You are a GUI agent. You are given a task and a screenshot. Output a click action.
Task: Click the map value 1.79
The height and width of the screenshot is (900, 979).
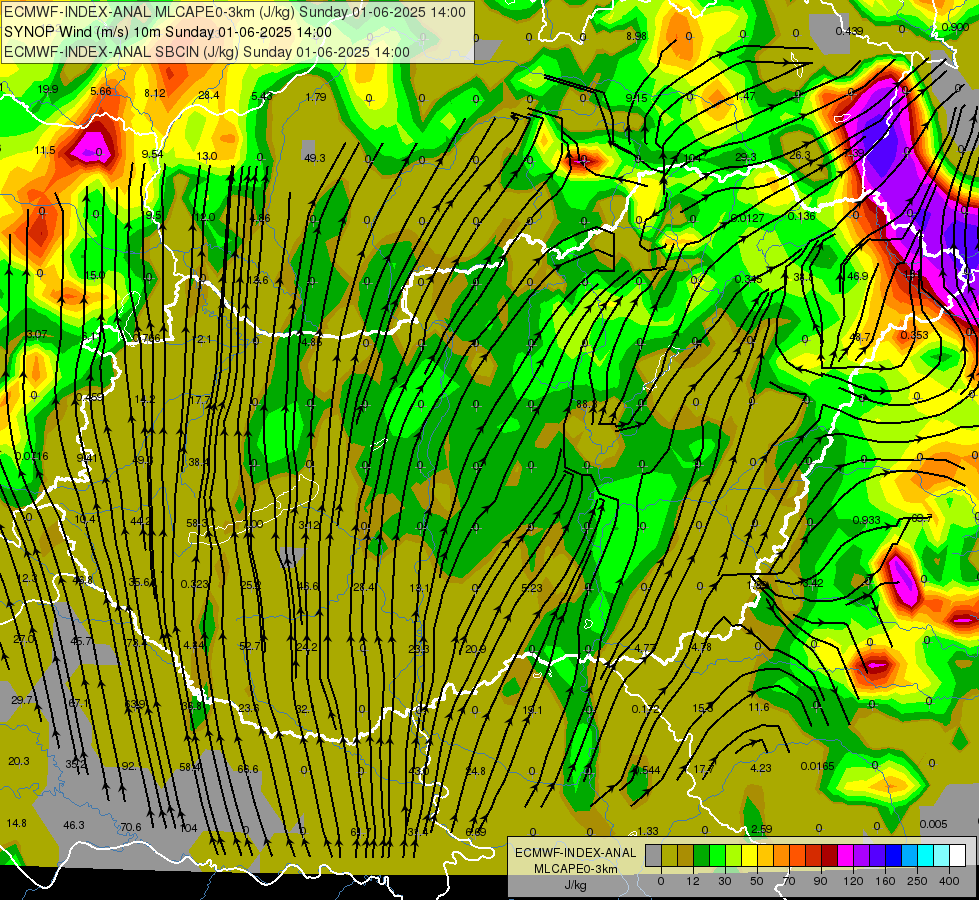point(316,97)
